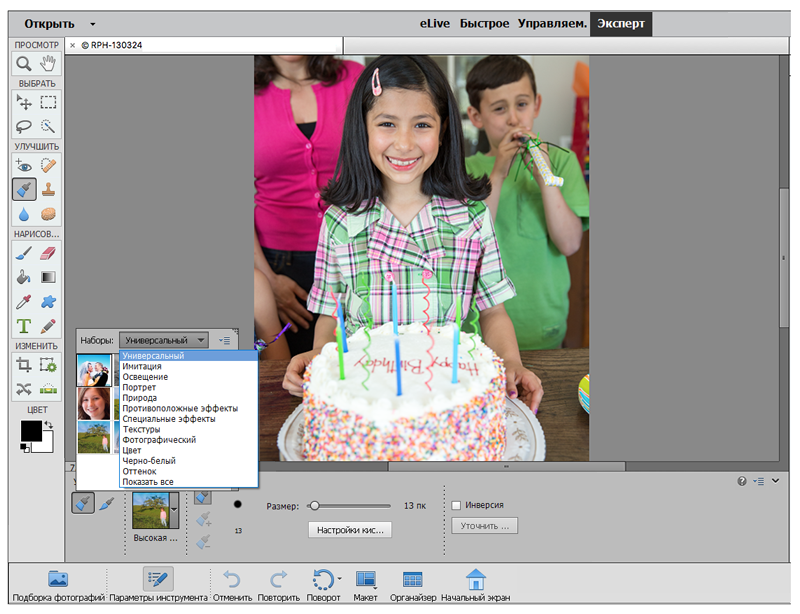Swap foreground and background colors
Viewport: 800px width, 614px height.
49,424
